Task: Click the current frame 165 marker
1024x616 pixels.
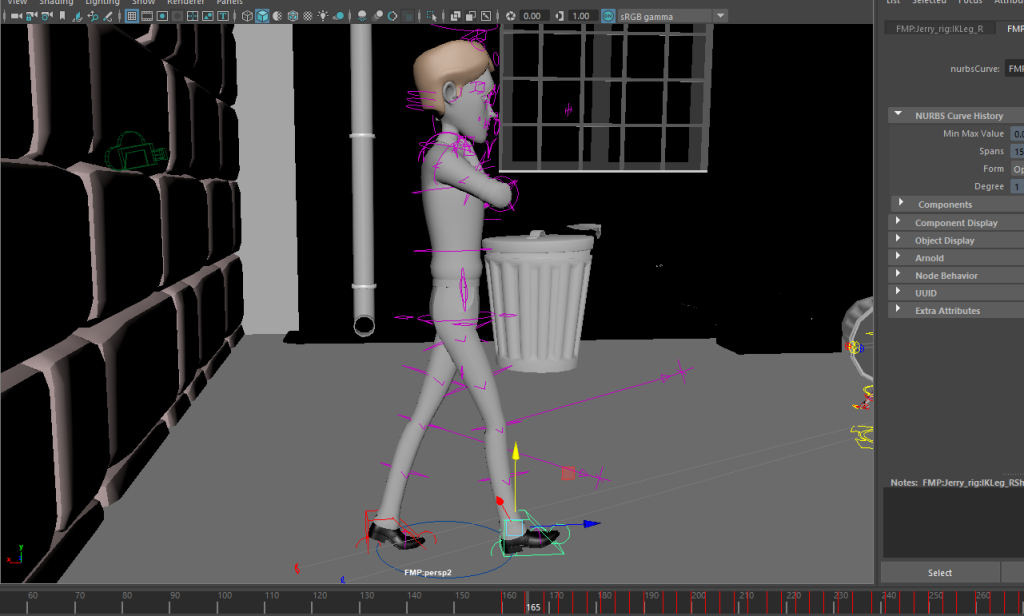Action: pos(533,607)
